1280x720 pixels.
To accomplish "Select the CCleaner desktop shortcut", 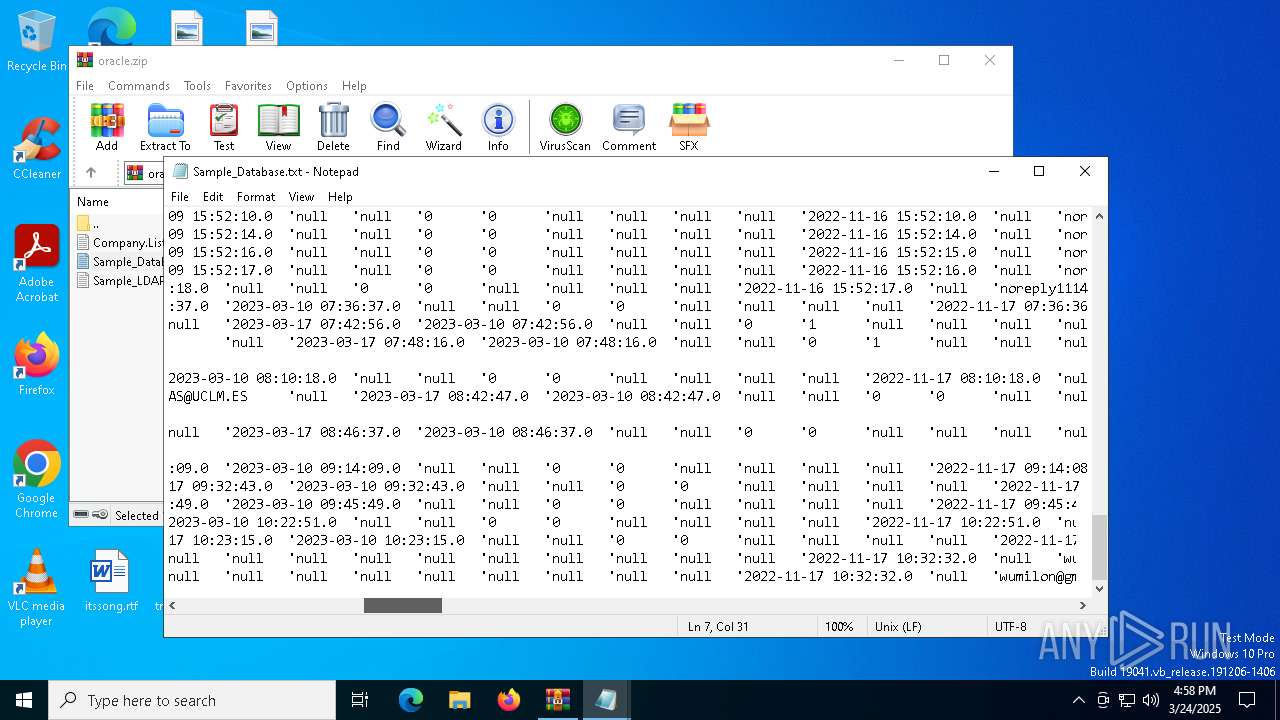I will click(36, 148).
